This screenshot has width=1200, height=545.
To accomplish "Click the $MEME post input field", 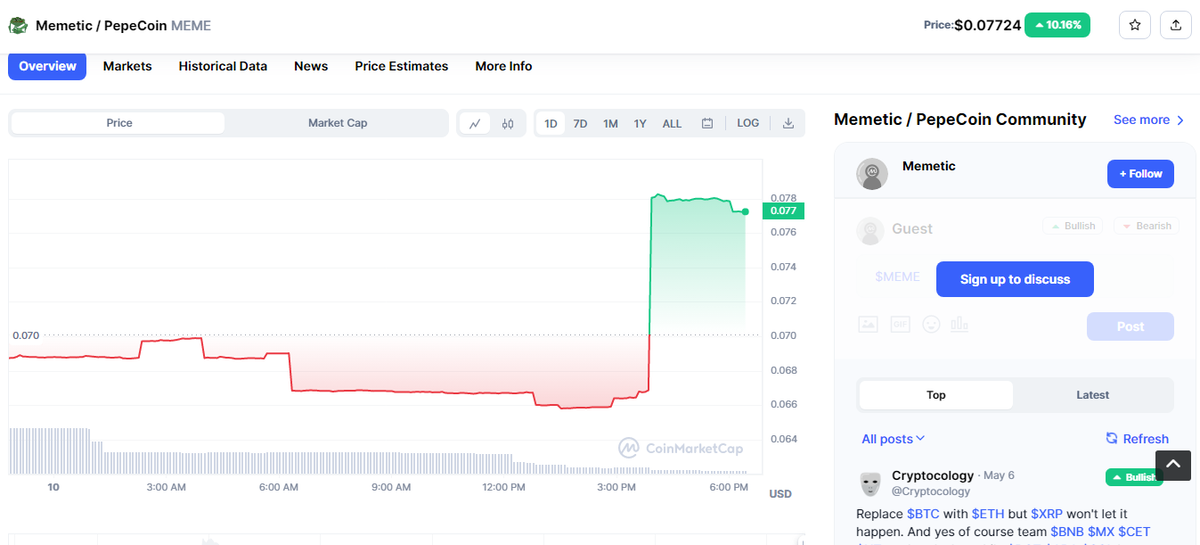I will pos(897,277).
